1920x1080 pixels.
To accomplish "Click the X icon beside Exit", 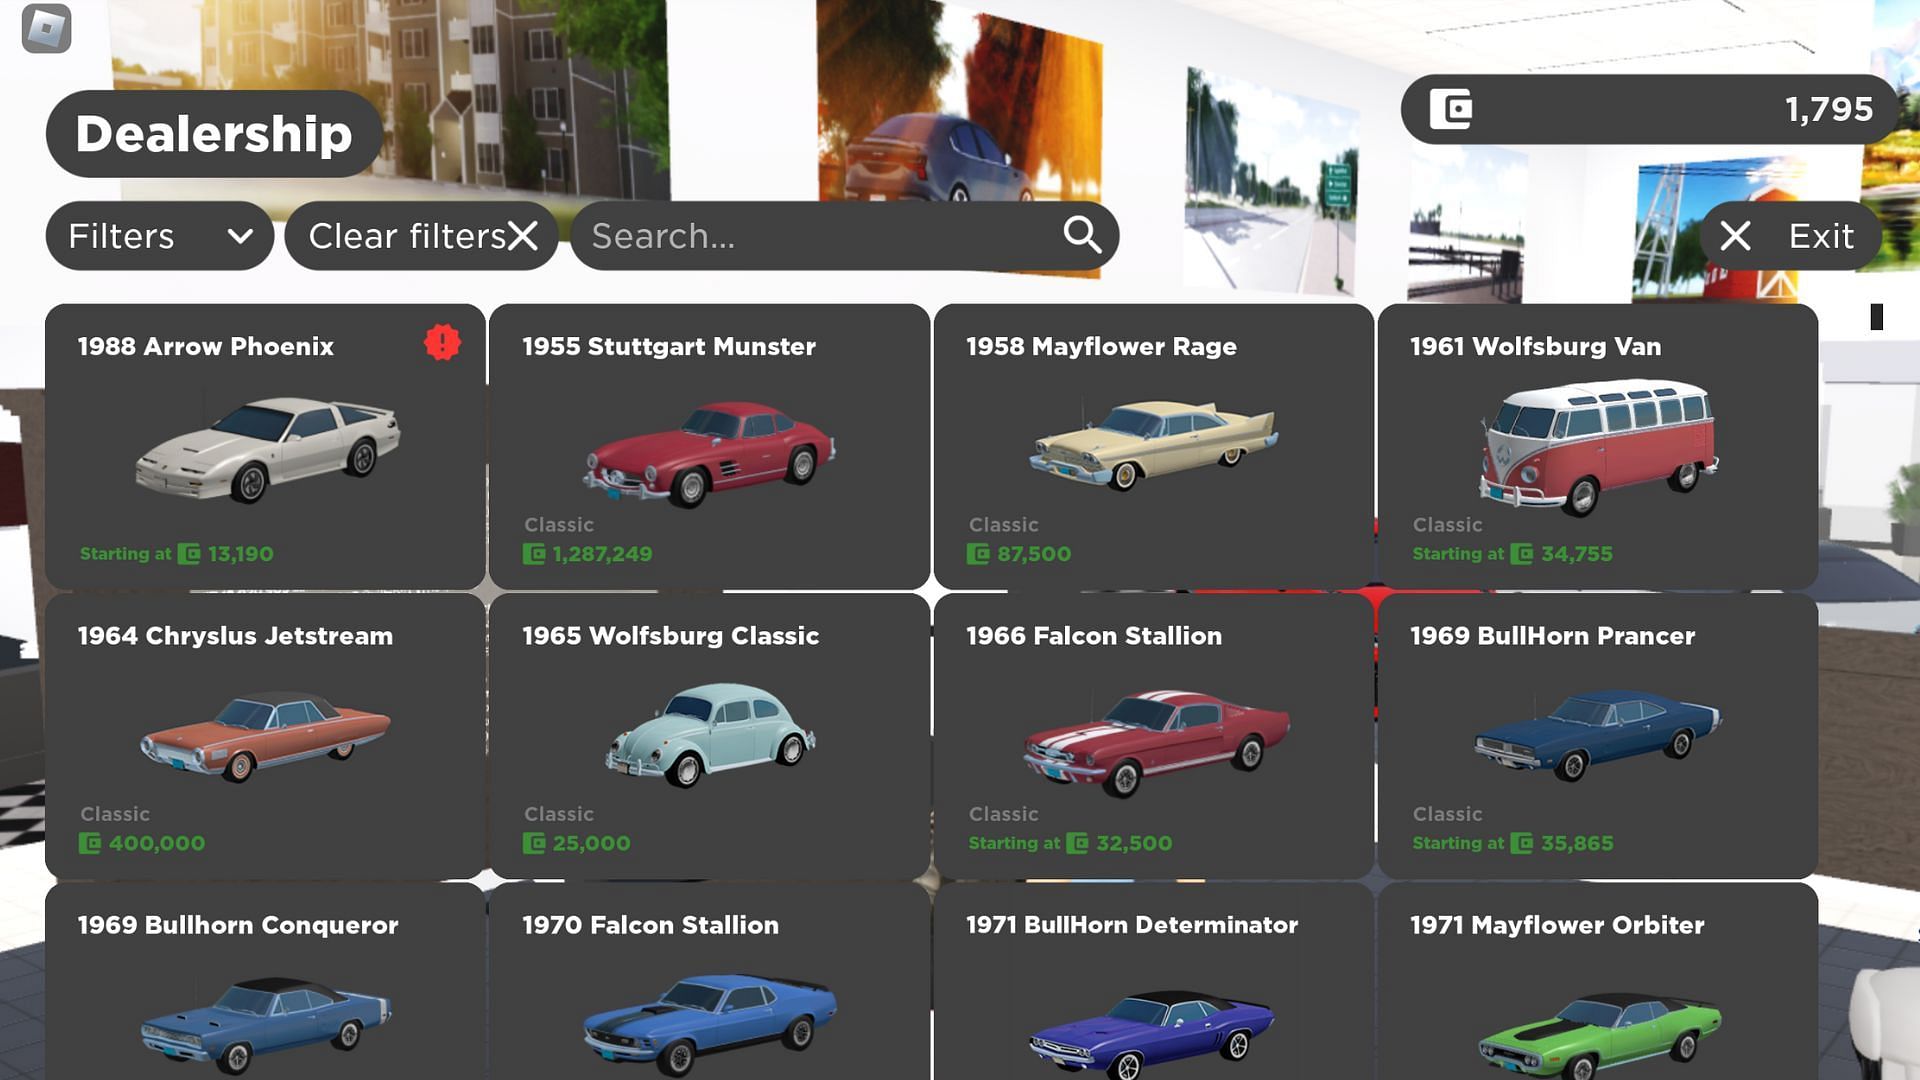I will click(x=1735, y=236).
